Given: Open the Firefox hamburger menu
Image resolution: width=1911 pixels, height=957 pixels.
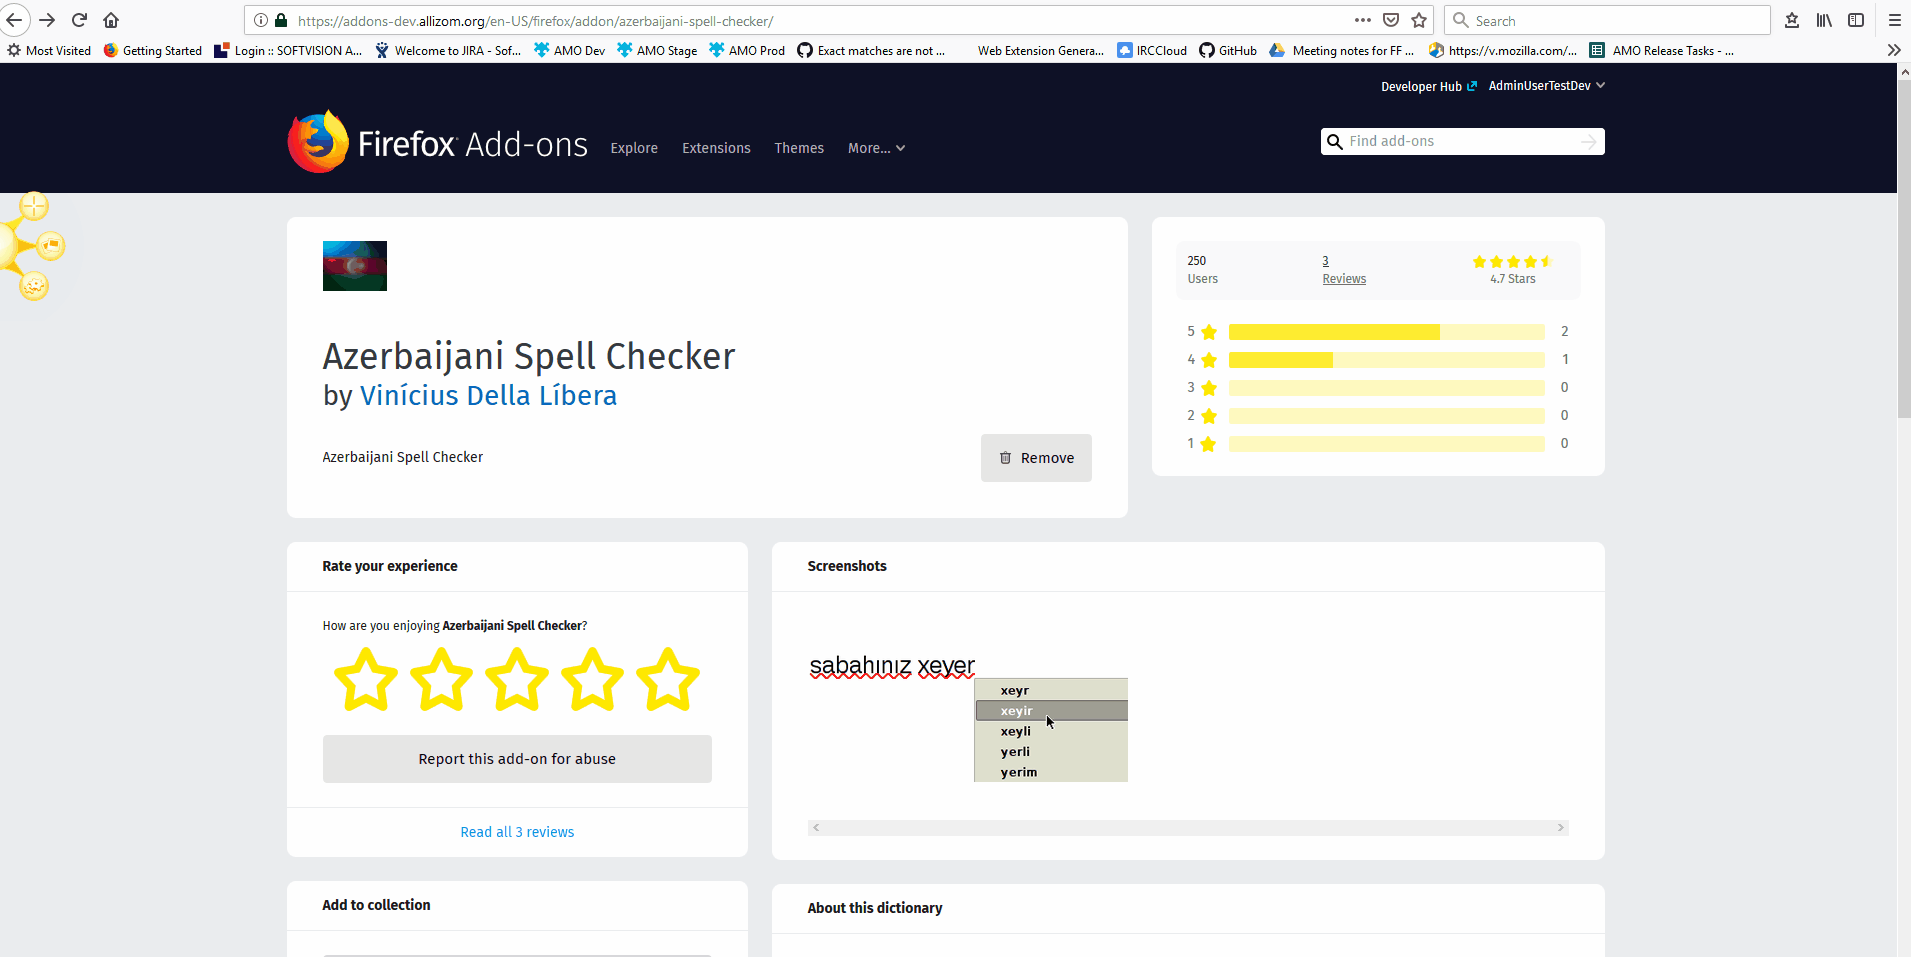Looking at the screenshot, I should click(1894, 20).
